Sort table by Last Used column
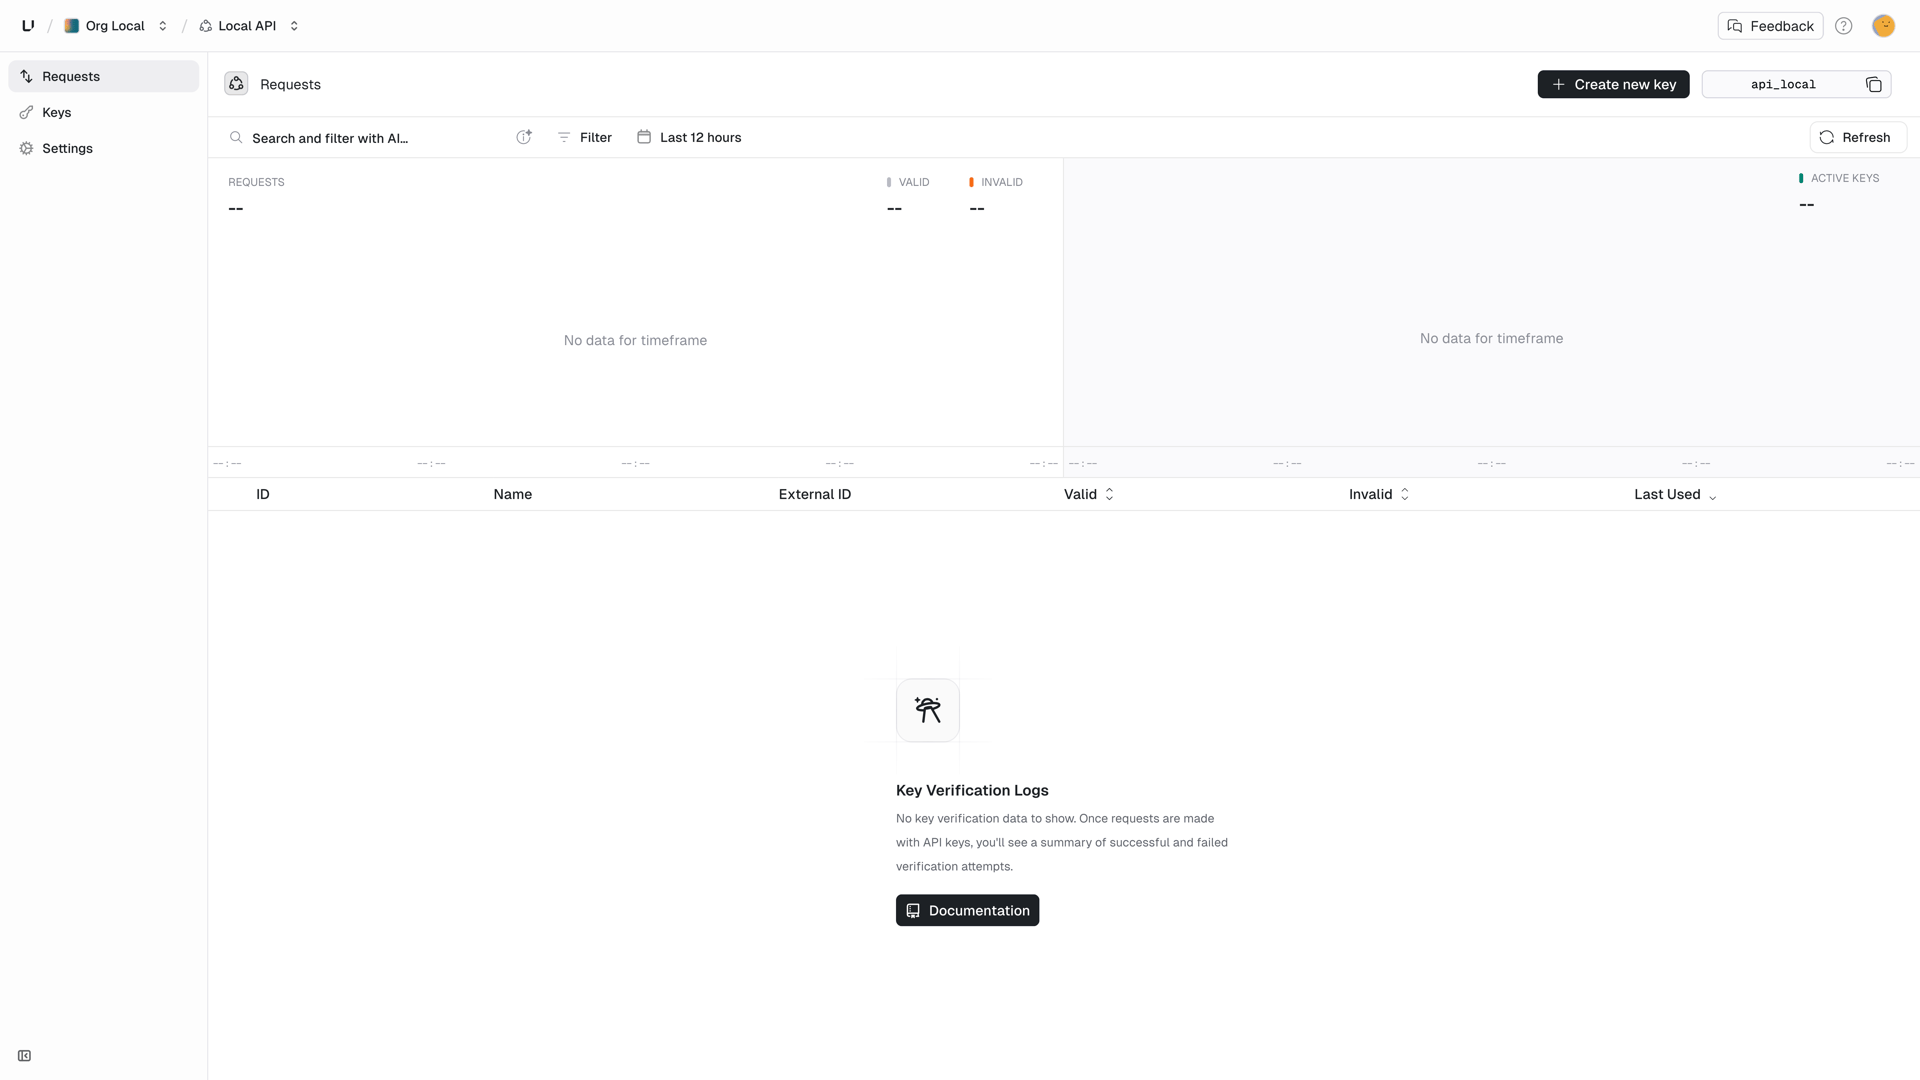The height and width of the screenshot is (1080, 1920). coord(1675,494)
